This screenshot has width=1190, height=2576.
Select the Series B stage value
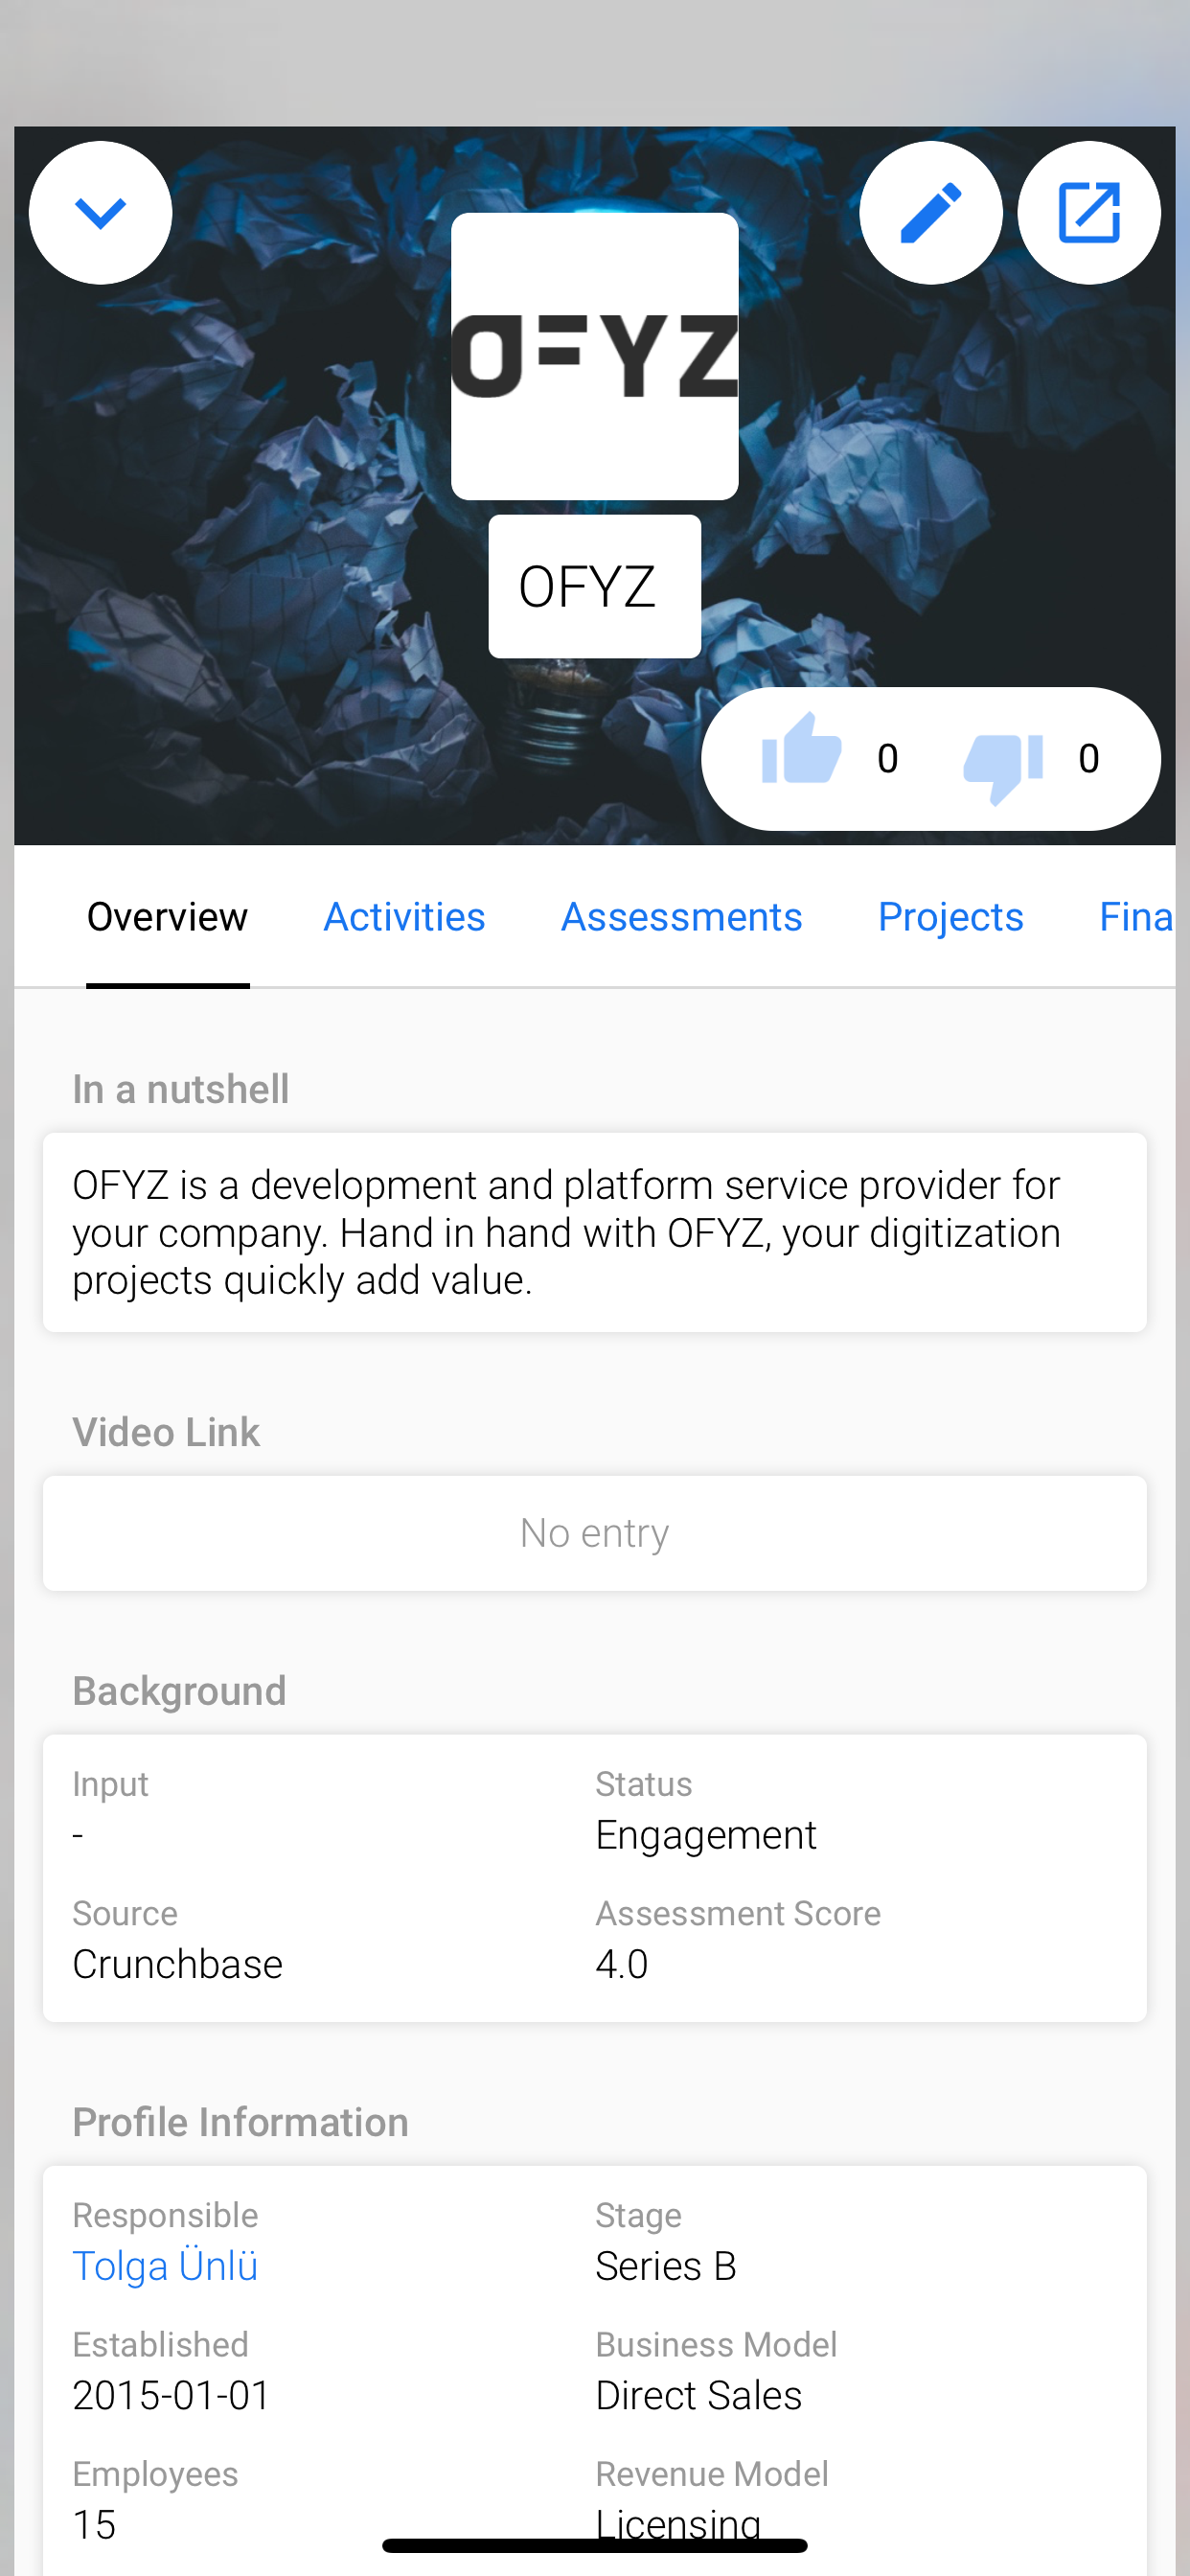click(x=666, y=2266)
